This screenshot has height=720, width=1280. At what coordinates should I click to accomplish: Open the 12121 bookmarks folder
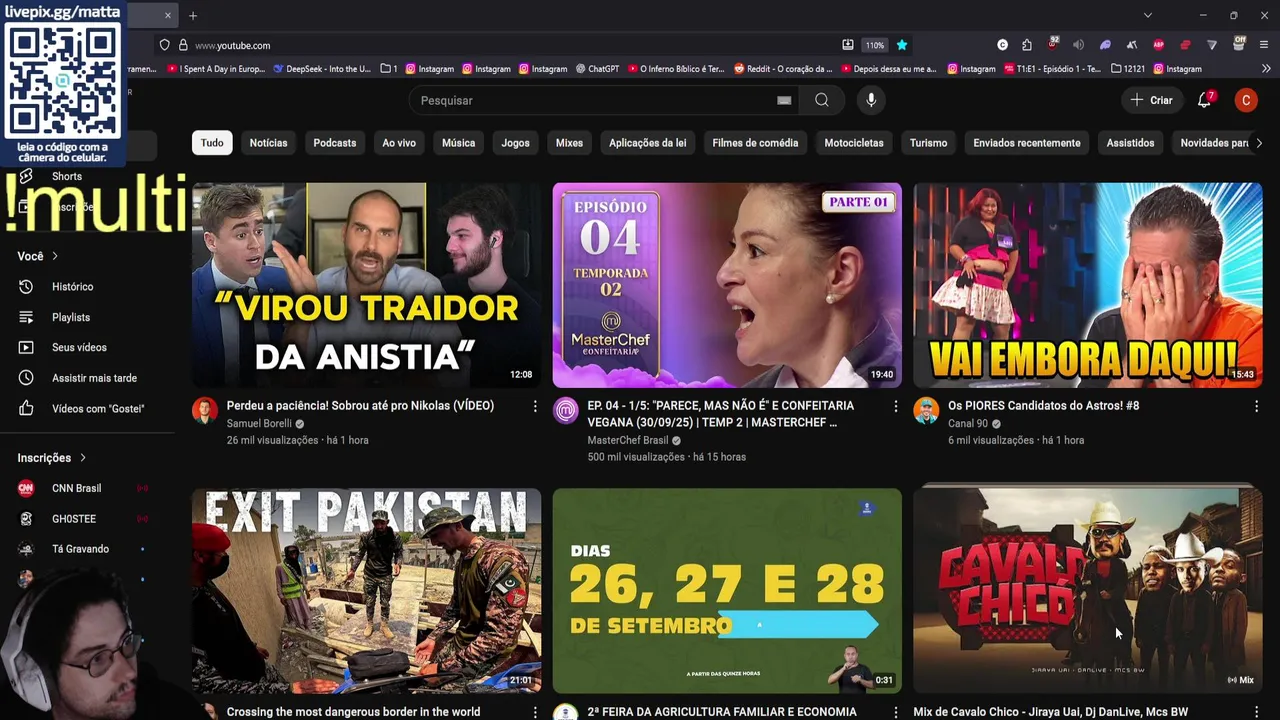[x=1127, y=69]
